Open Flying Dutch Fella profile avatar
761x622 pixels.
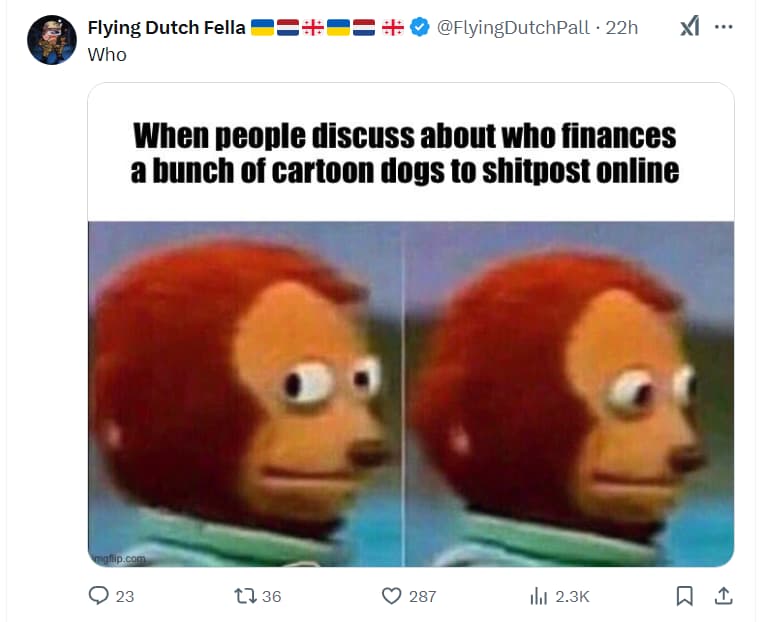52,40
